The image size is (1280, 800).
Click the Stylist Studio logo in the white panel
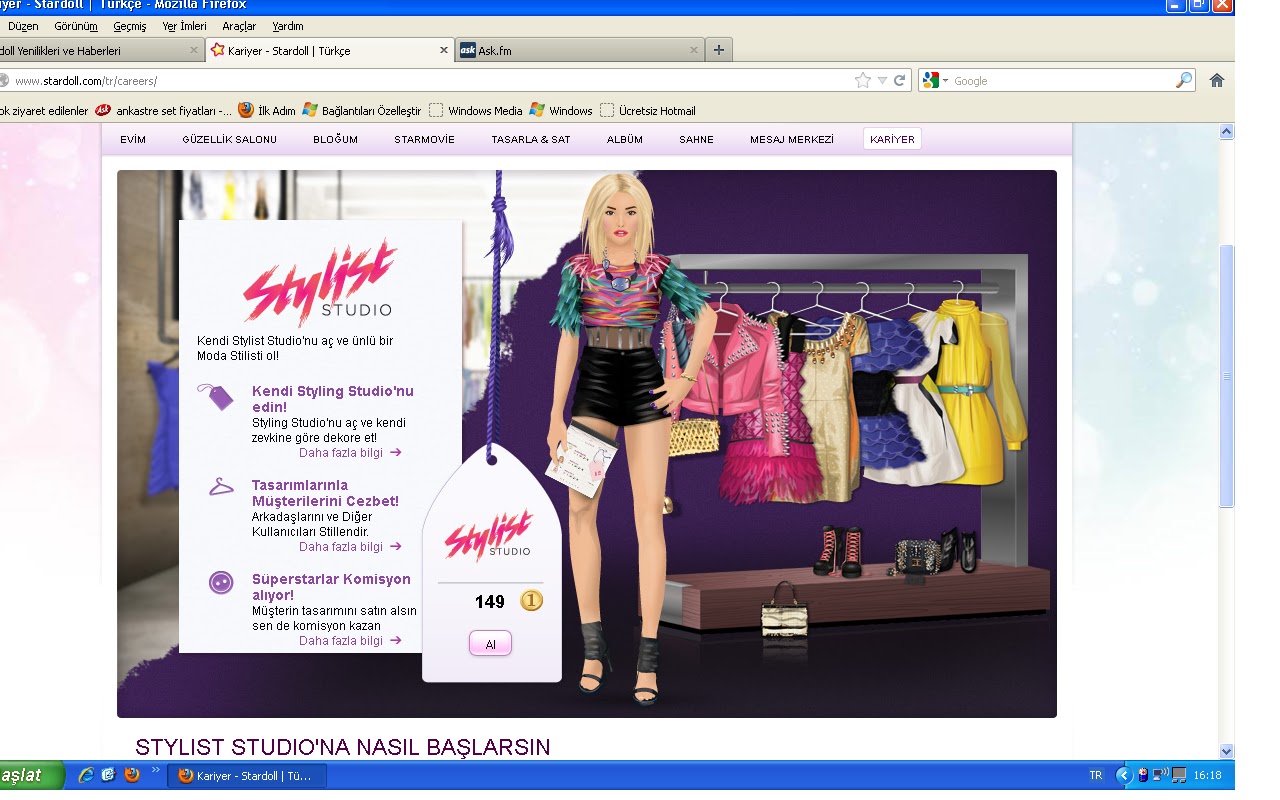point(319,282)
